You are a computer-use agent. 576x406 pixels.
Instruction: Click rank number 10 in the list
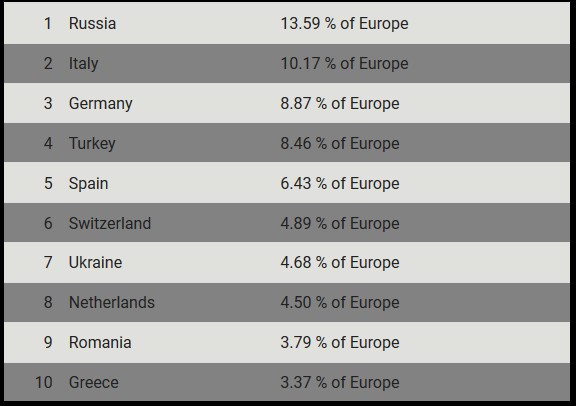tap(44, 382)
